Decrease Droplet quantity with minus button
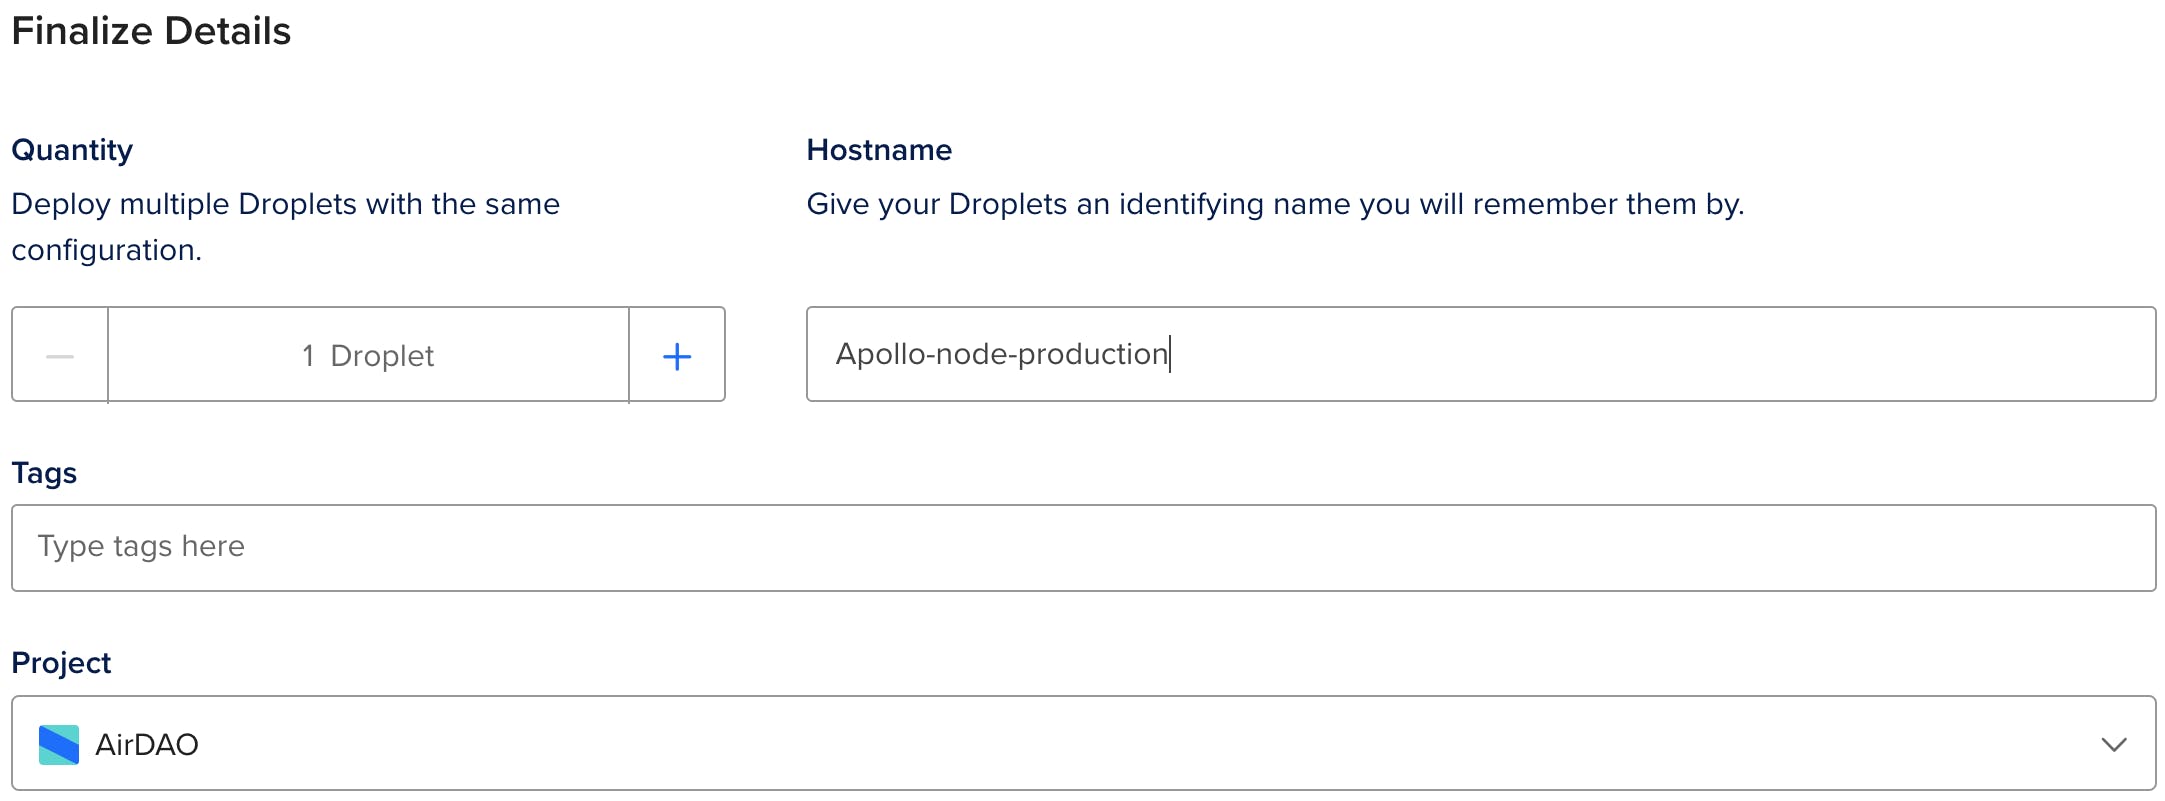This screenshot has height=801, width=2165. coord(60,355)
